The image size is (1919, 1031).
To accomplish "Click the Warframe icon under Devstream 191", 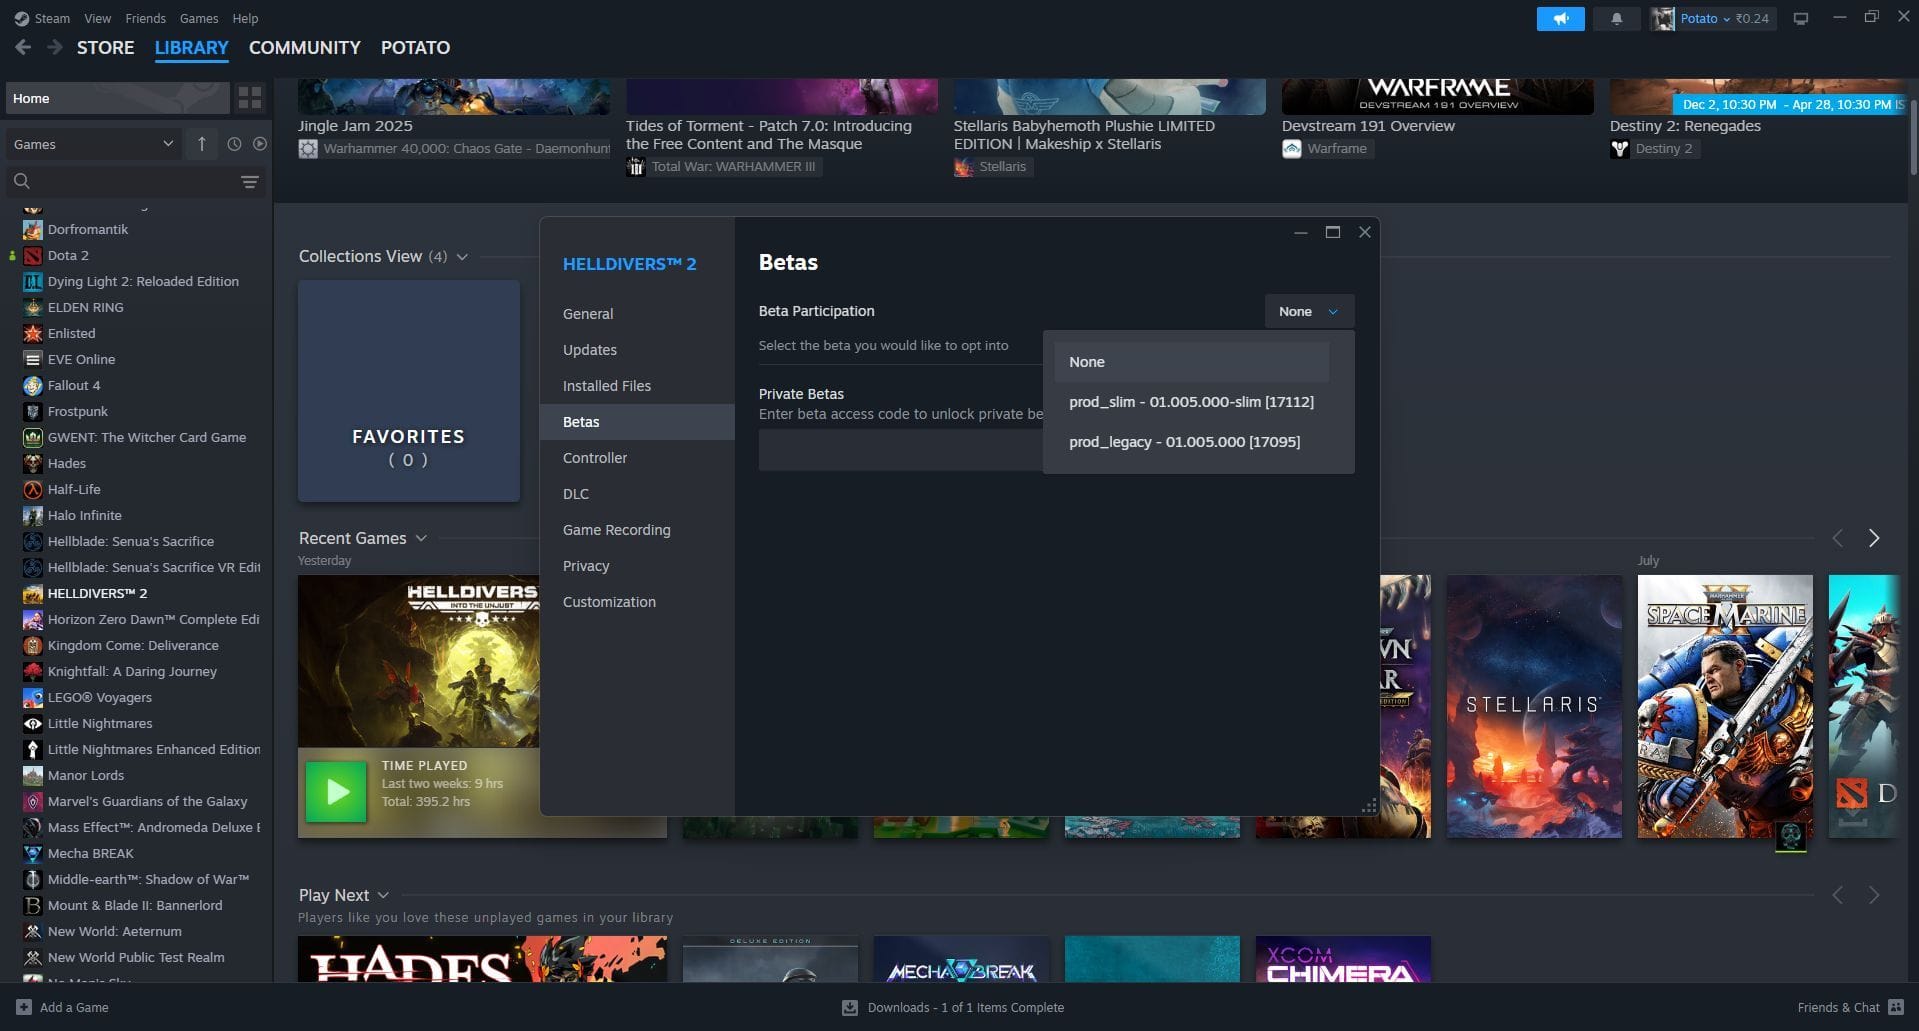I will 1291,148.
